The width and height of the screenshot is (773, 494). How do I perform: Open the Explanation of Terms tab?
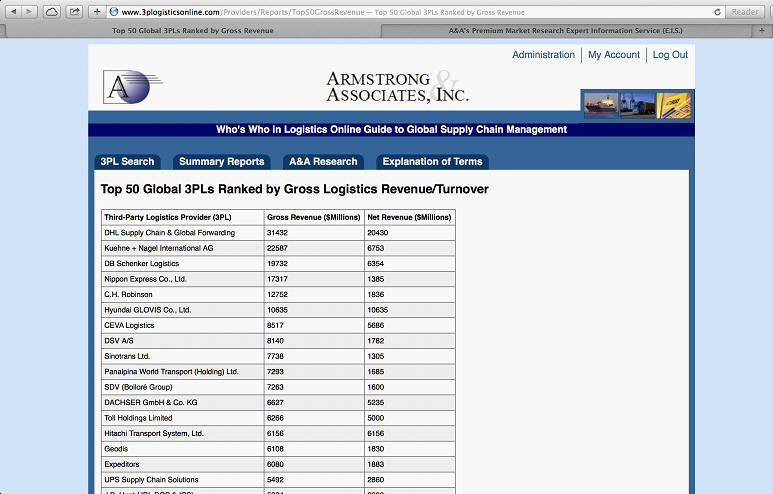[x=432, y=162]
